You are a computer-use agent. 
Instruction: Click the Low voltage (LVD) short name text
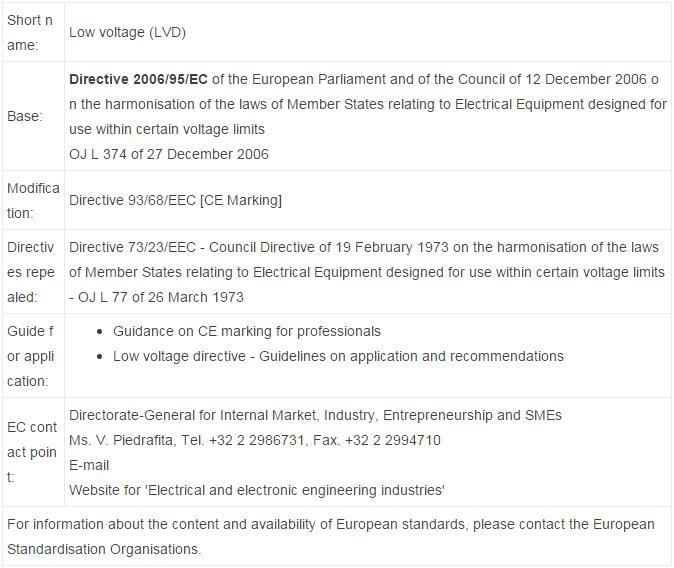127,32
